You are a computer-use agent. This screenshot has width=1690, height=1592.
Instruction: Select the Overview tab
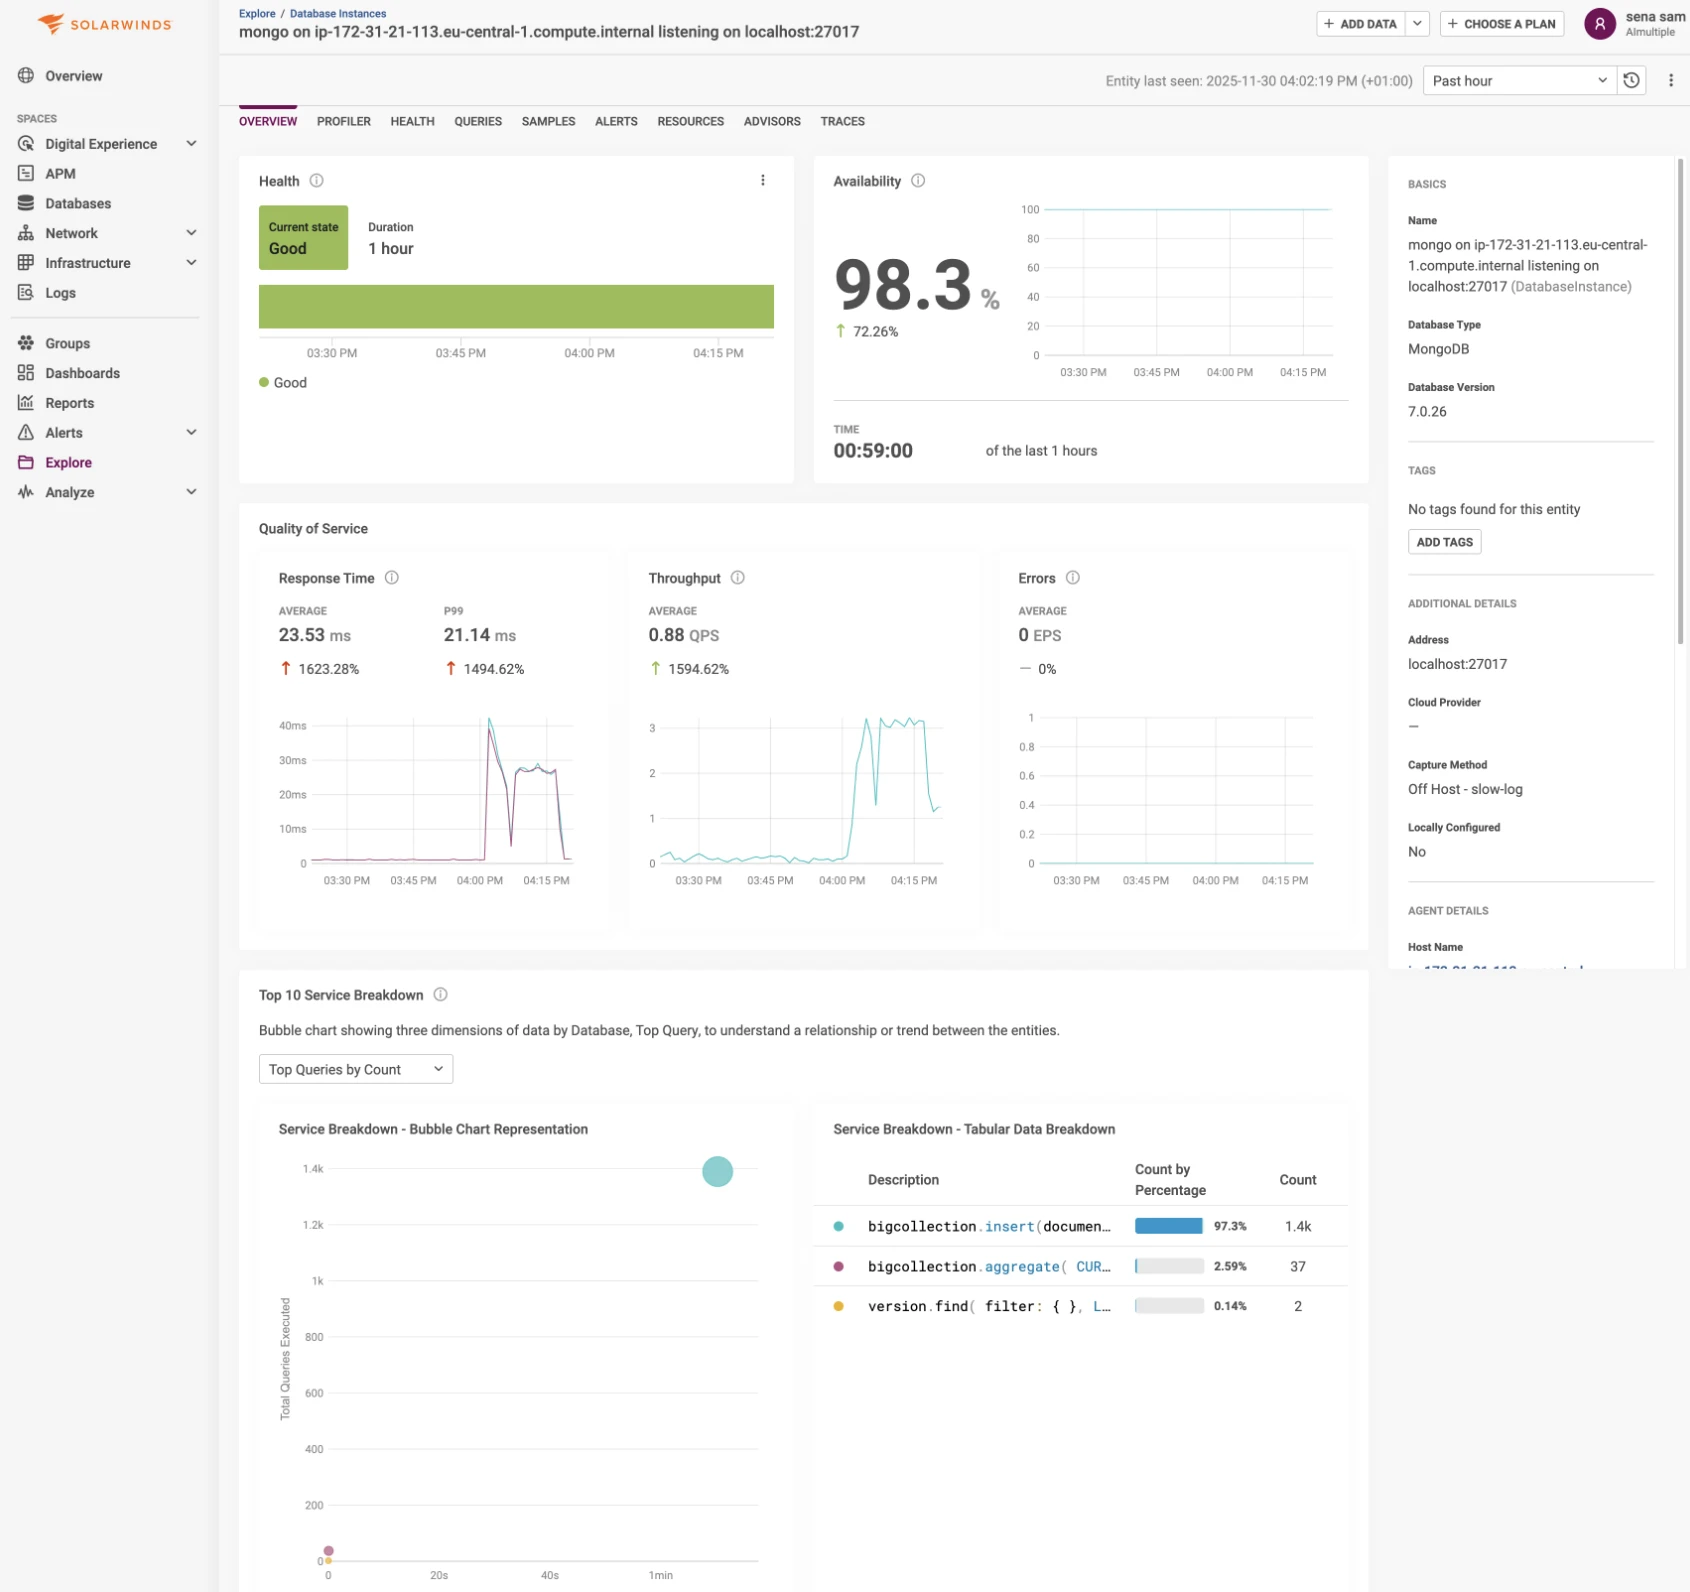pos(268,121)
